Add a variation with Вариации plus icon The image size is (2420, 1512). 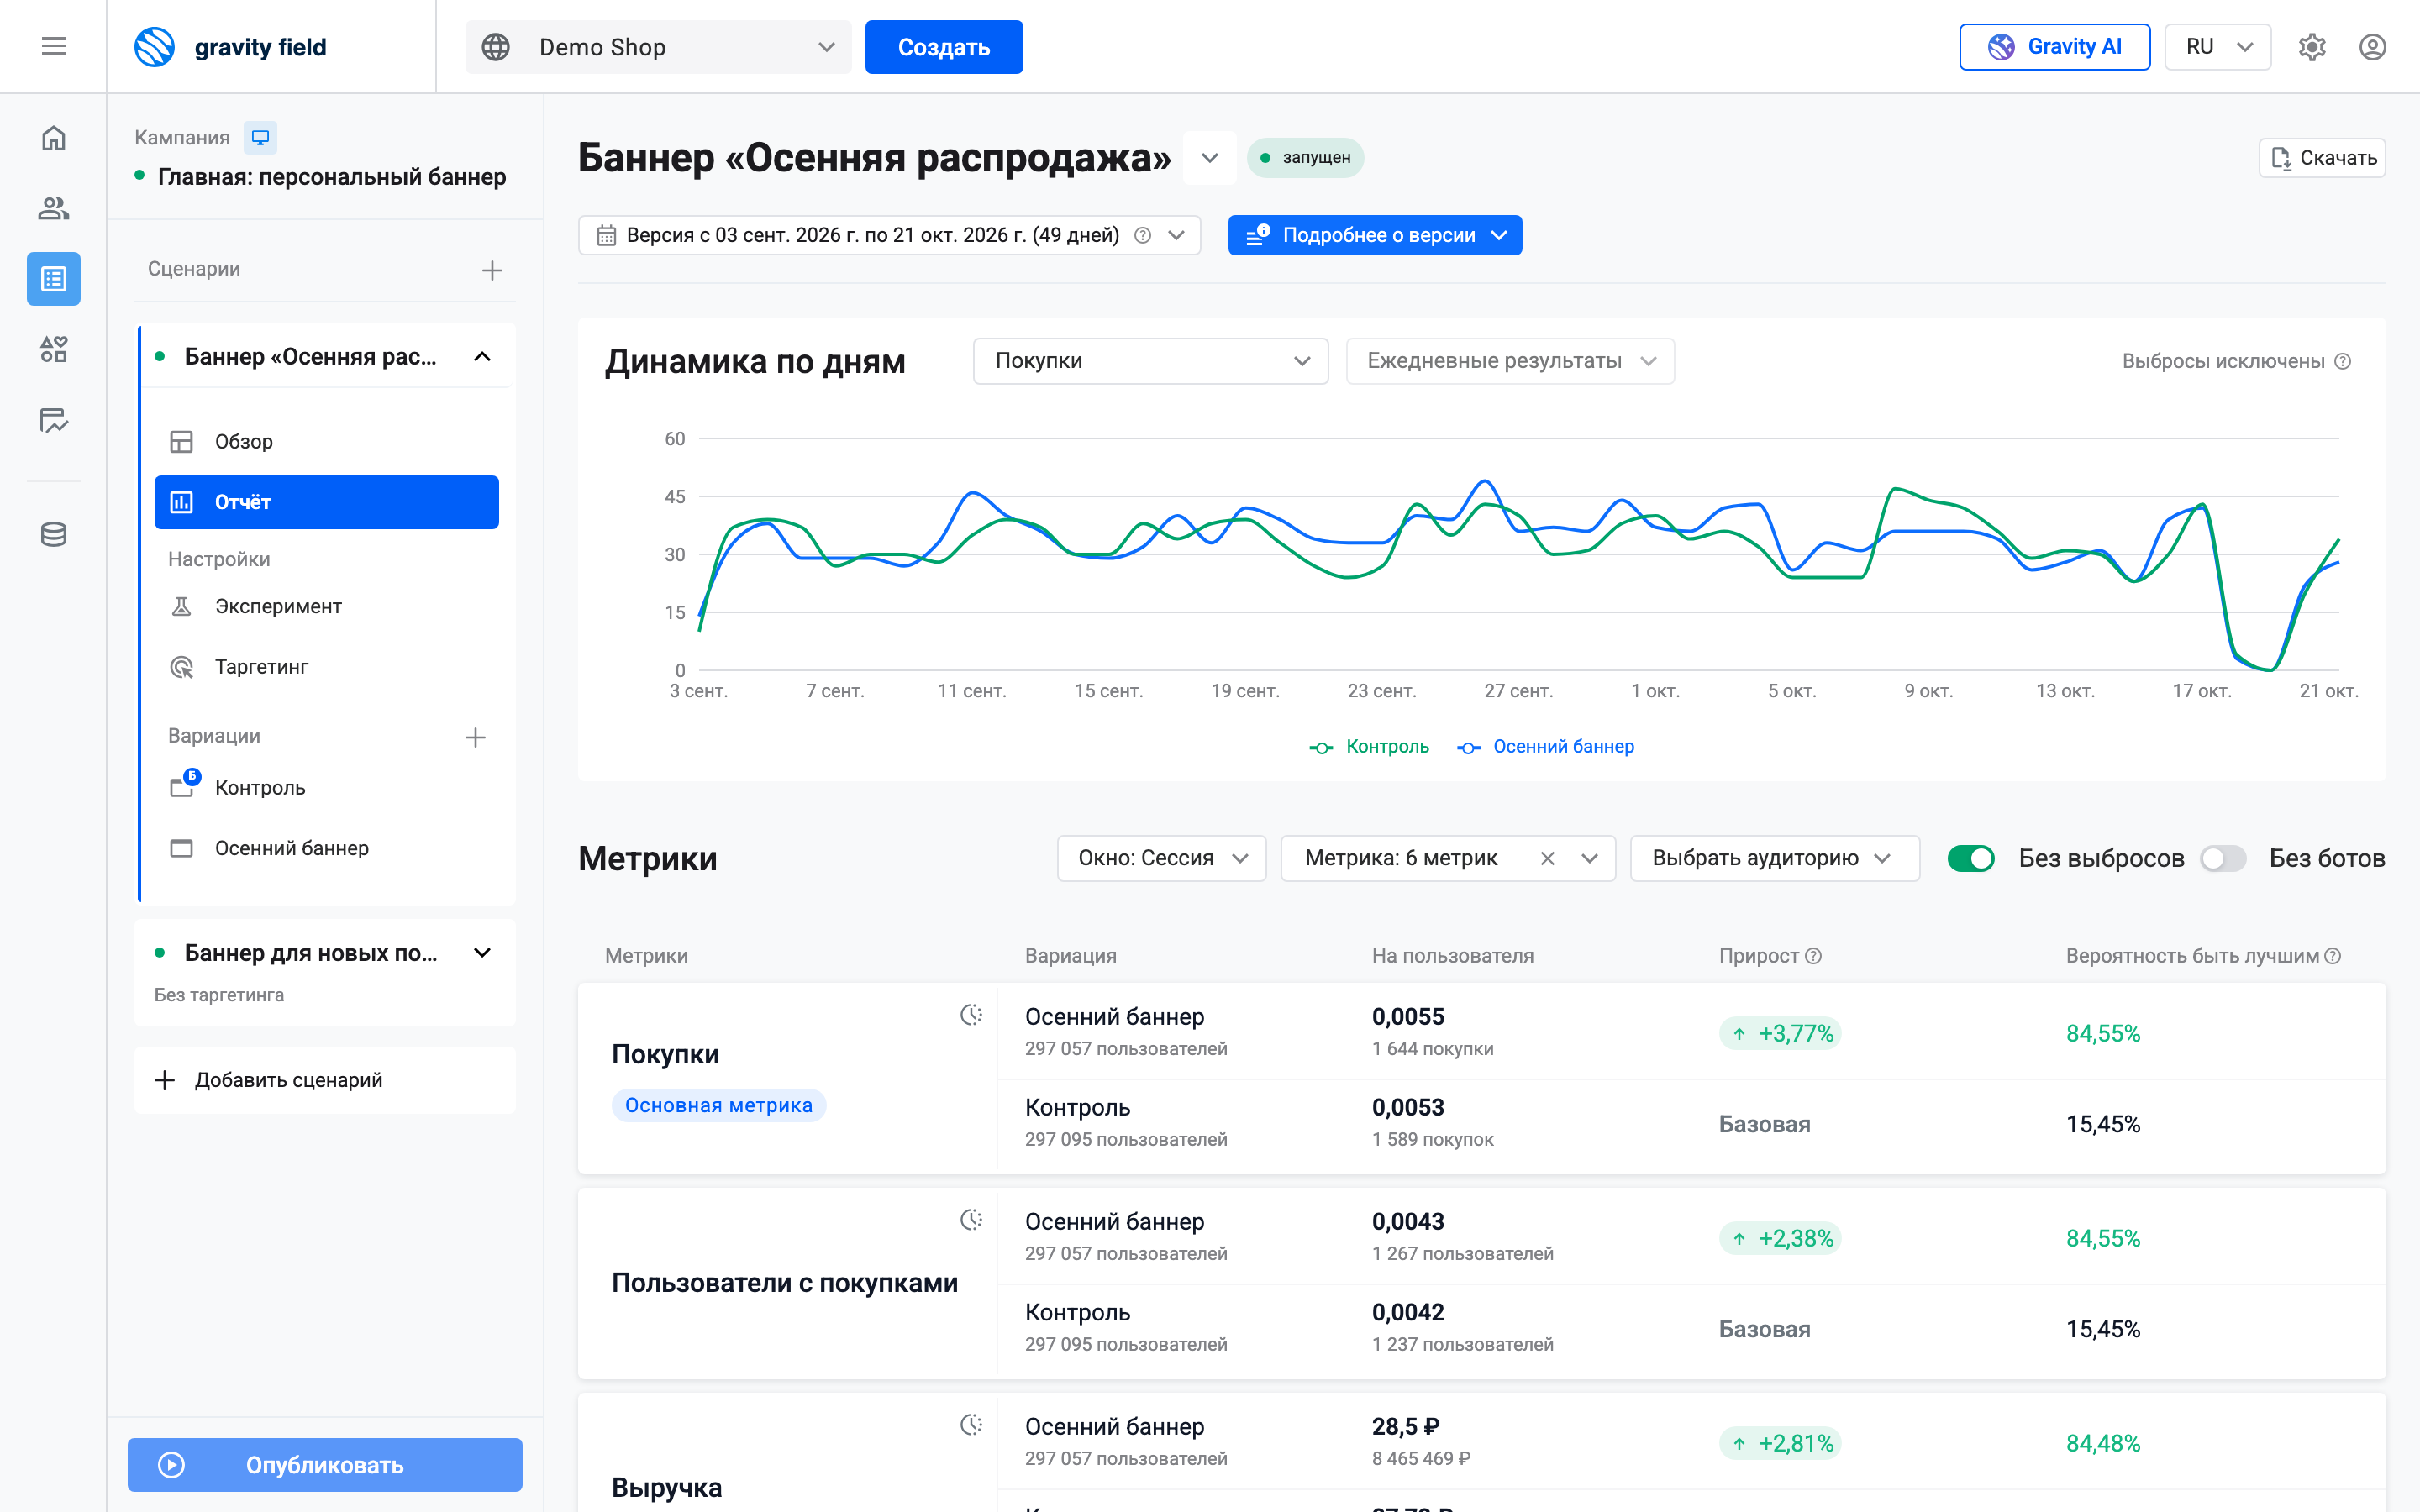click(x=475, y=737)
